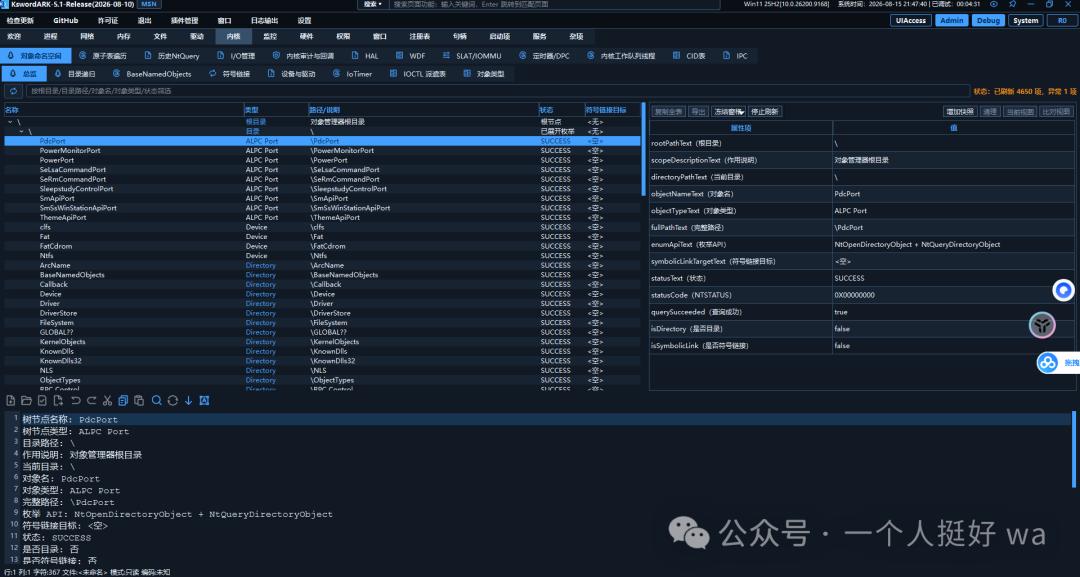Toggle the Admin privilege button
The height and width of the screenshot is (577, 1080).
(952, 21)
